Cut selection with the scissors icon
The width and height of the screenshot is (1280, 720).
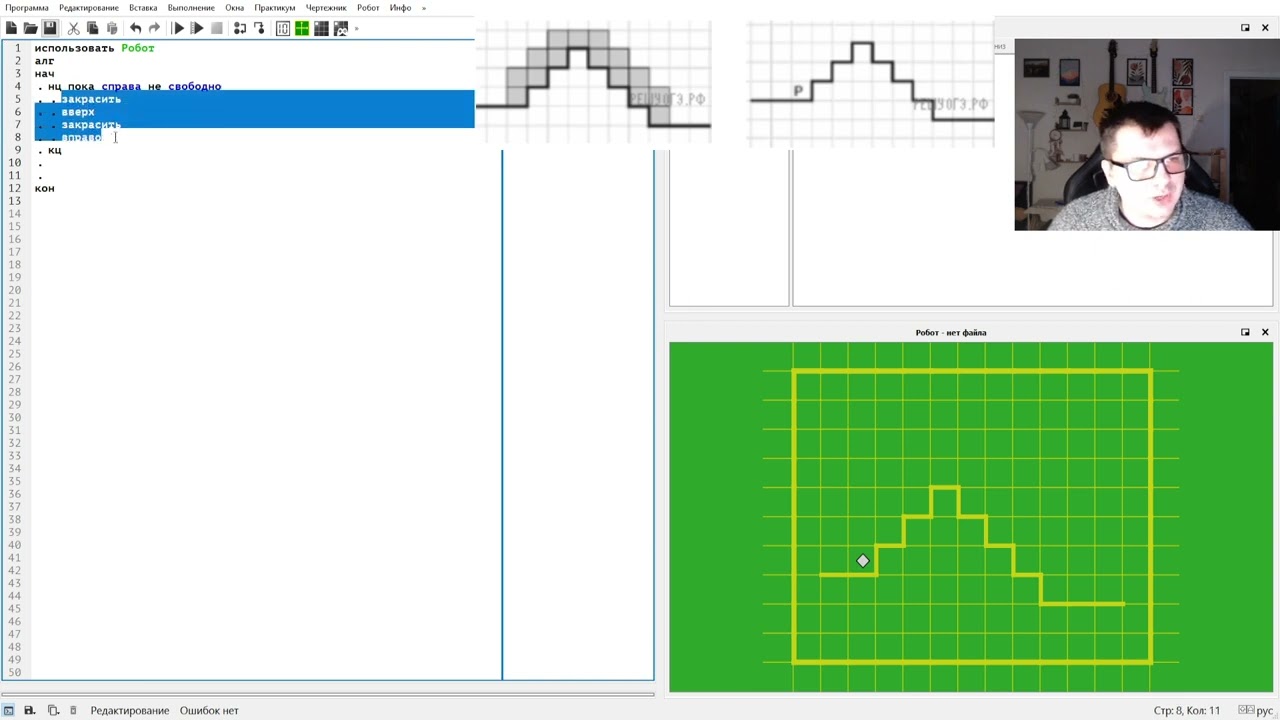click(73, 28)
